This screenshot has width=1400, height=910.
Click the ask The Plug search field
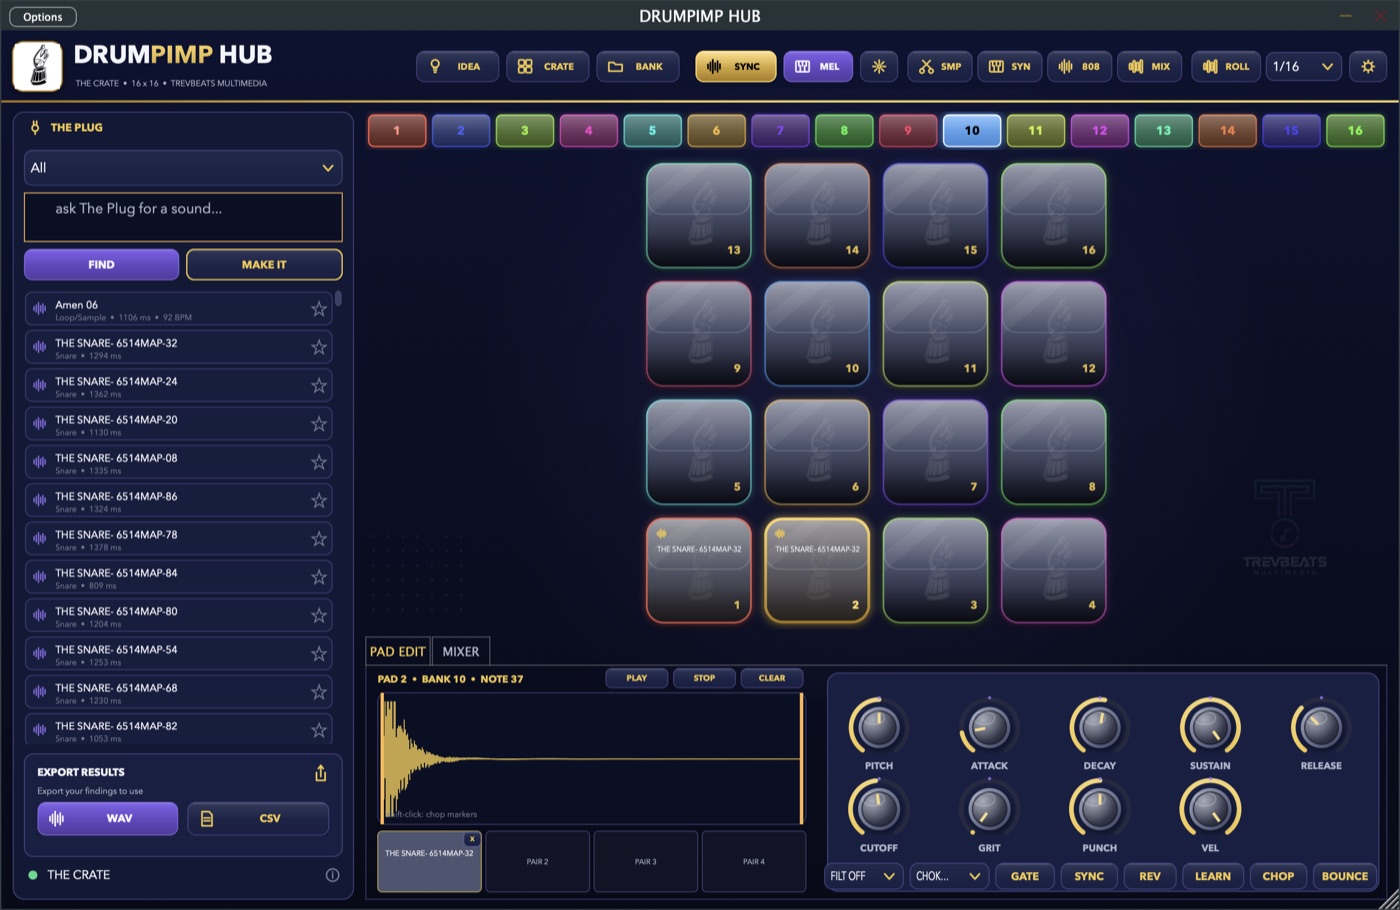183,217
